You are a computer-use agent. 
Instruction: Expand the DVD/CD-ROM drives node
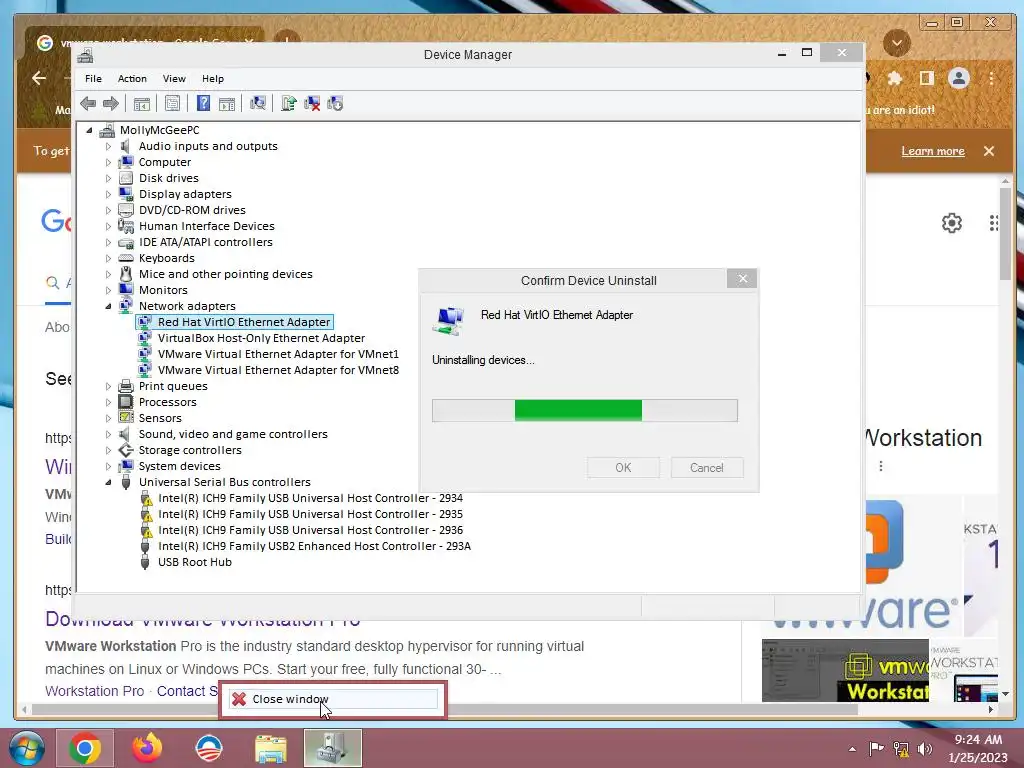108,210
